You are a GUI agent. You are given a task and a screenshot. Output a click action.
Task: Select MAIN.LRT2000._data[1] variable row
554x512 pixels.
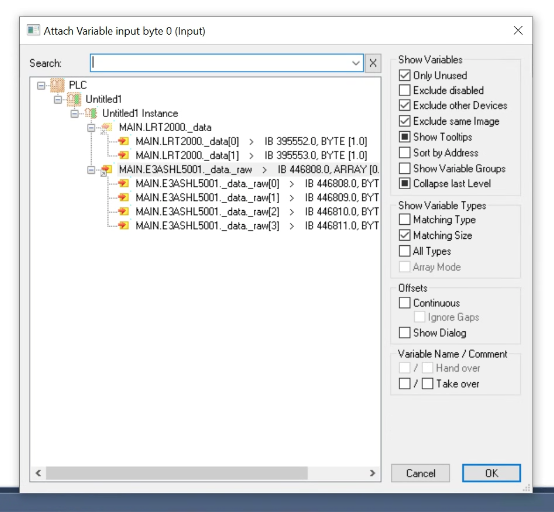tap(251, 155)
